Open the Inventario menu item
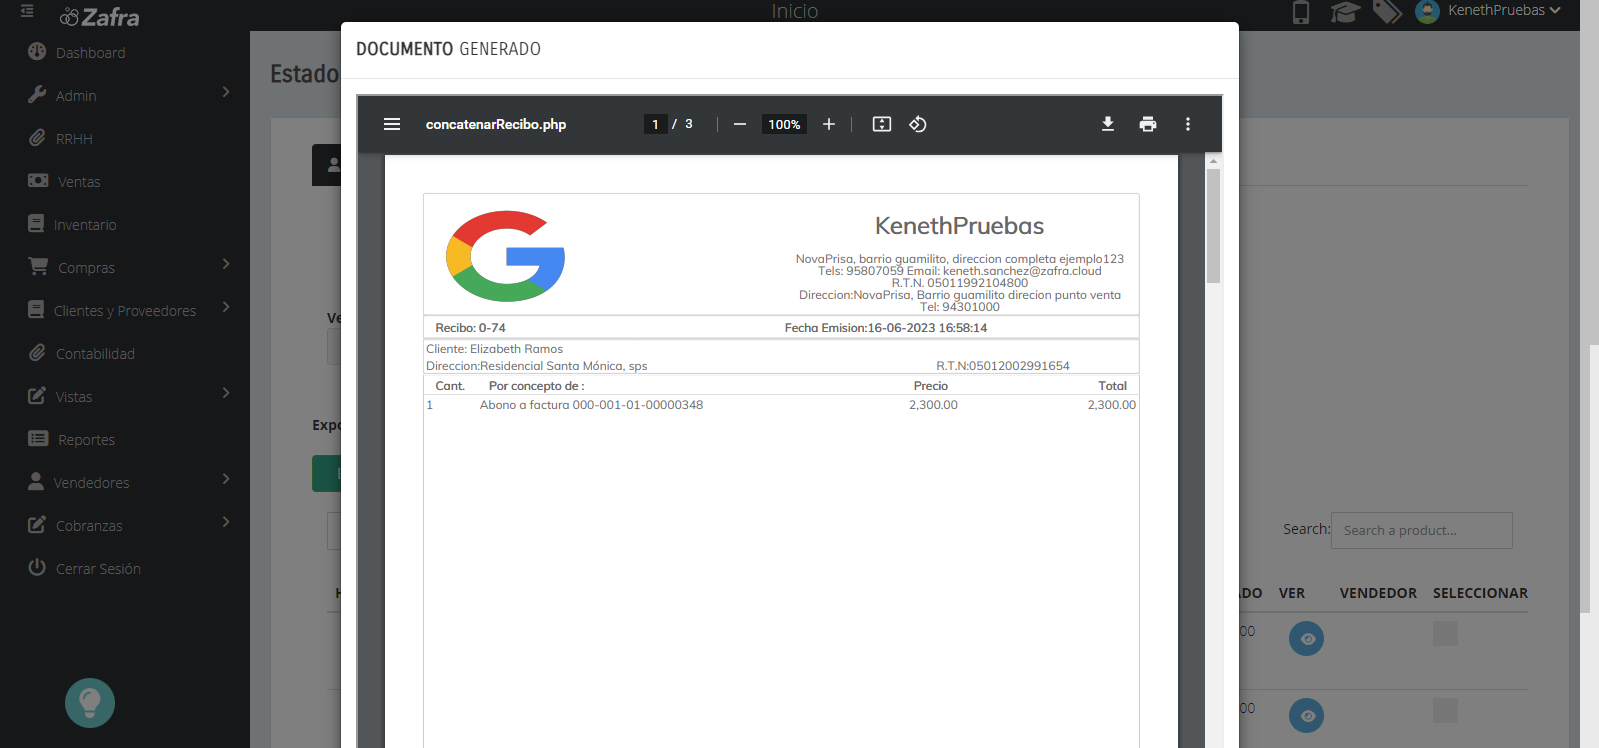 tap(85, 225)
